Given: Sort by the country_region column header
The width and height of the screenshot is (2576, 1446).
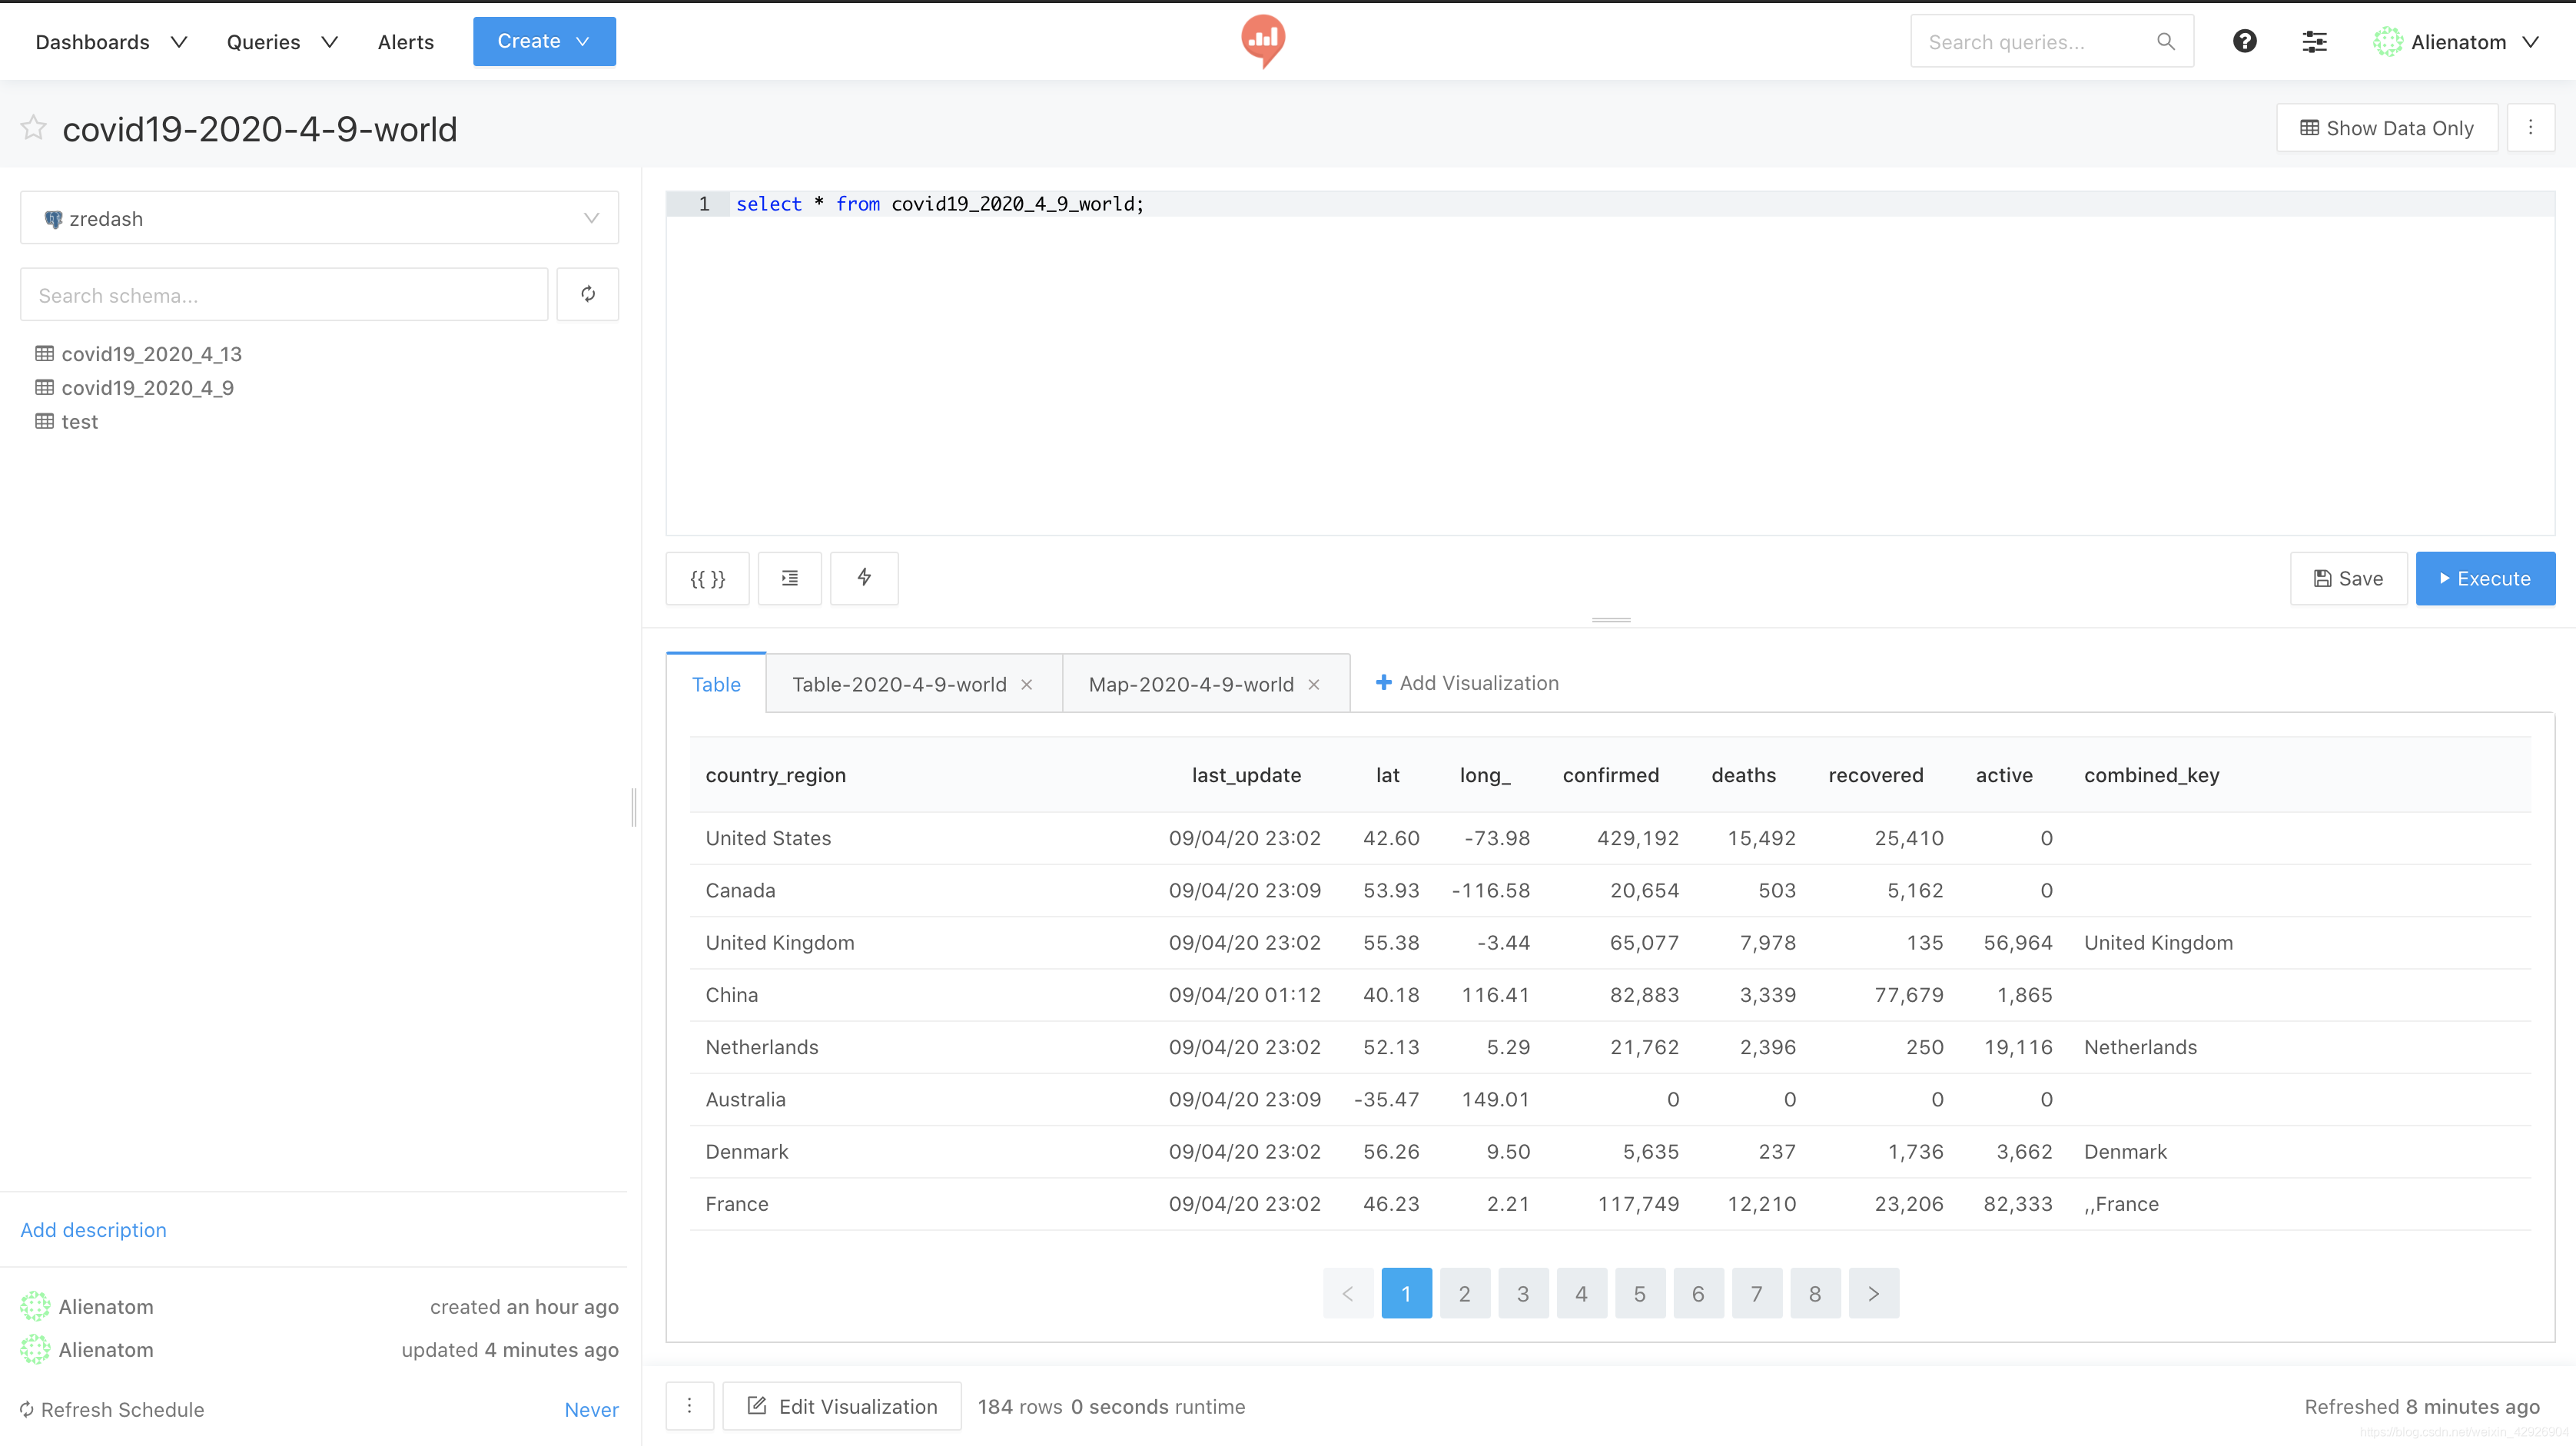Looking at the screenshot, I should 775,775.
